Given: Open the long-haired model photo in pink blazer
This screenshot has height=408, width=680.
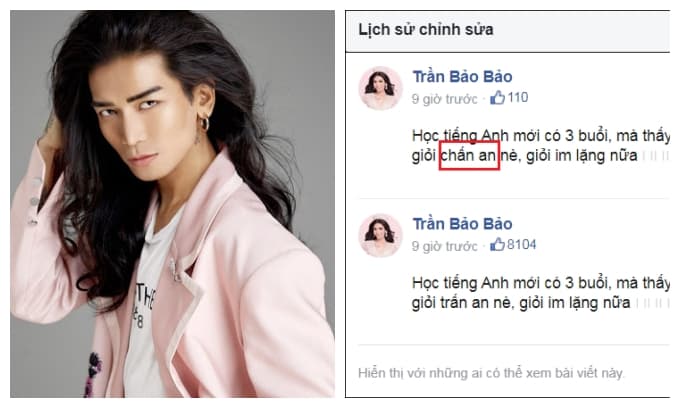Looking at the screenshot, I should [x=172, y=204].
